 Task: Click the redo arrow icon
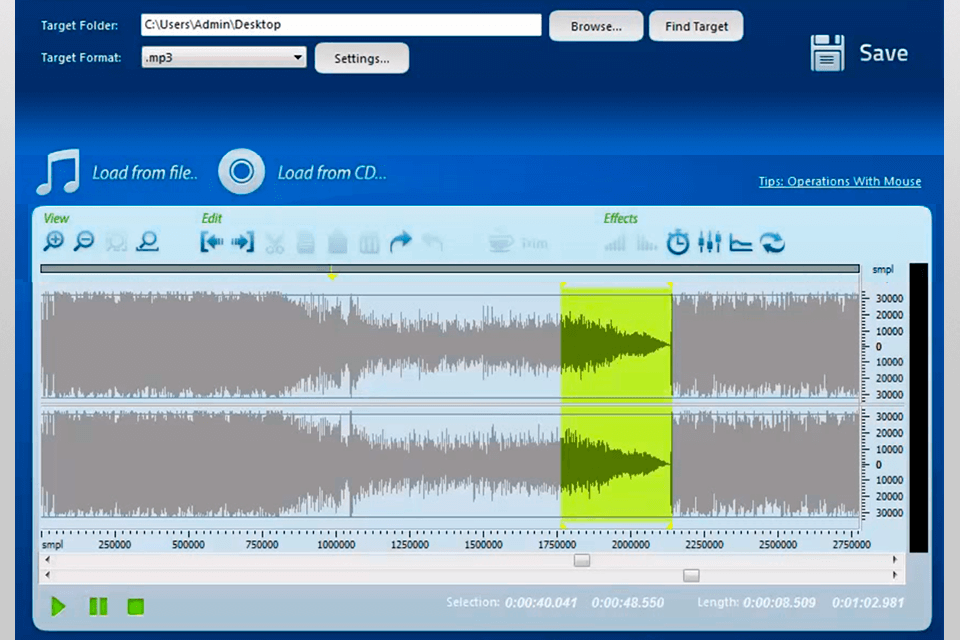click(x=400, y=242)
